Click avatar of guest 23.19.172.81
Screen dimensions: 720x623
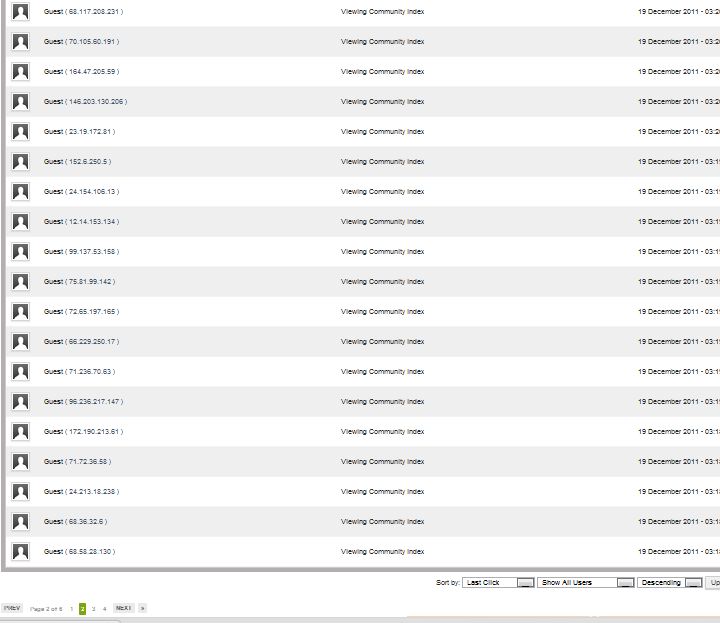click(x=20, y=132)
